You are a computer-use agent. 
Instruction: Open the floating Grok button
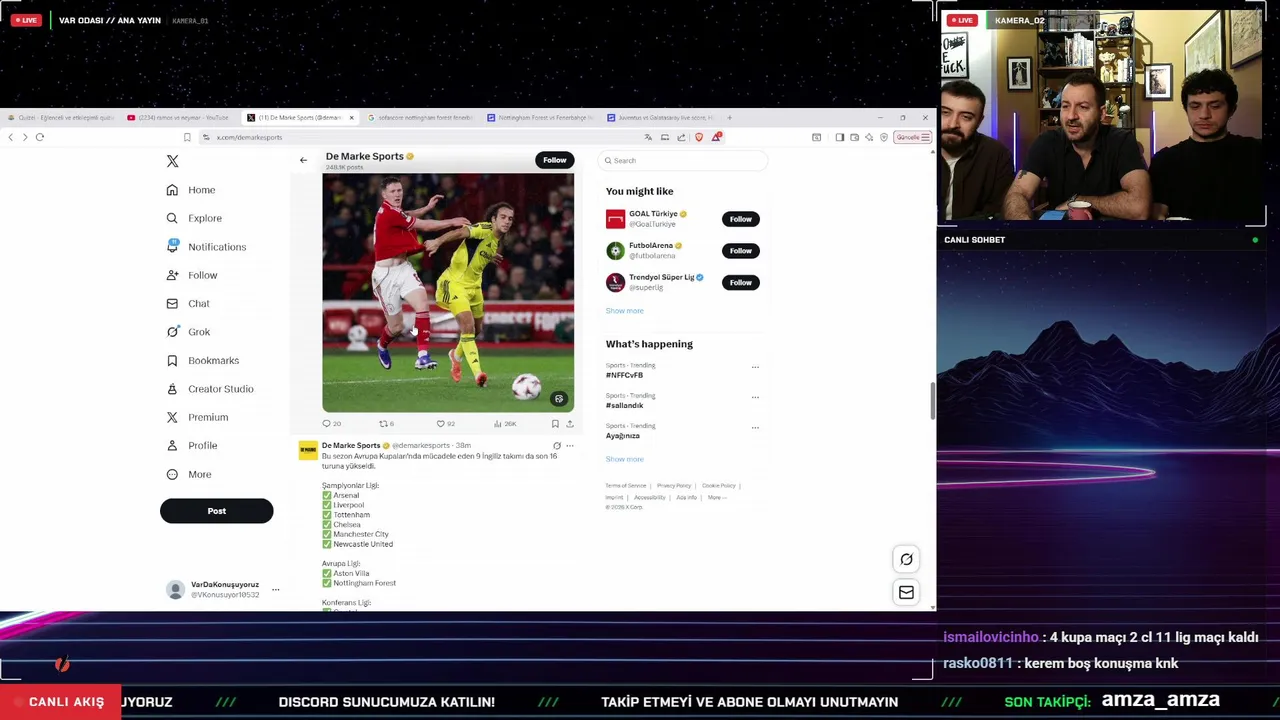point(906,560)
